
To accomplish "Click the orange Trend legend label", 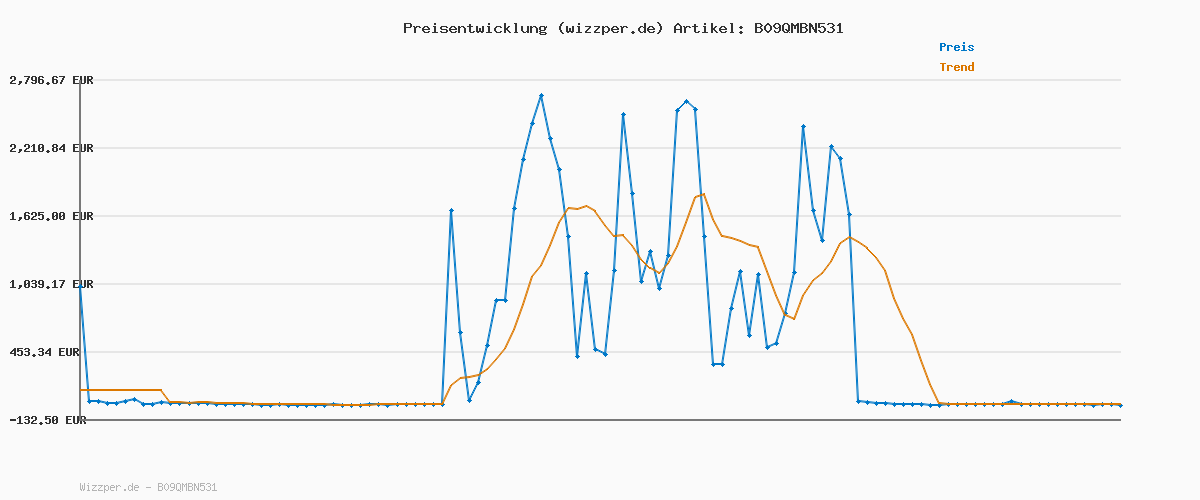I will [x=956, y=67].
